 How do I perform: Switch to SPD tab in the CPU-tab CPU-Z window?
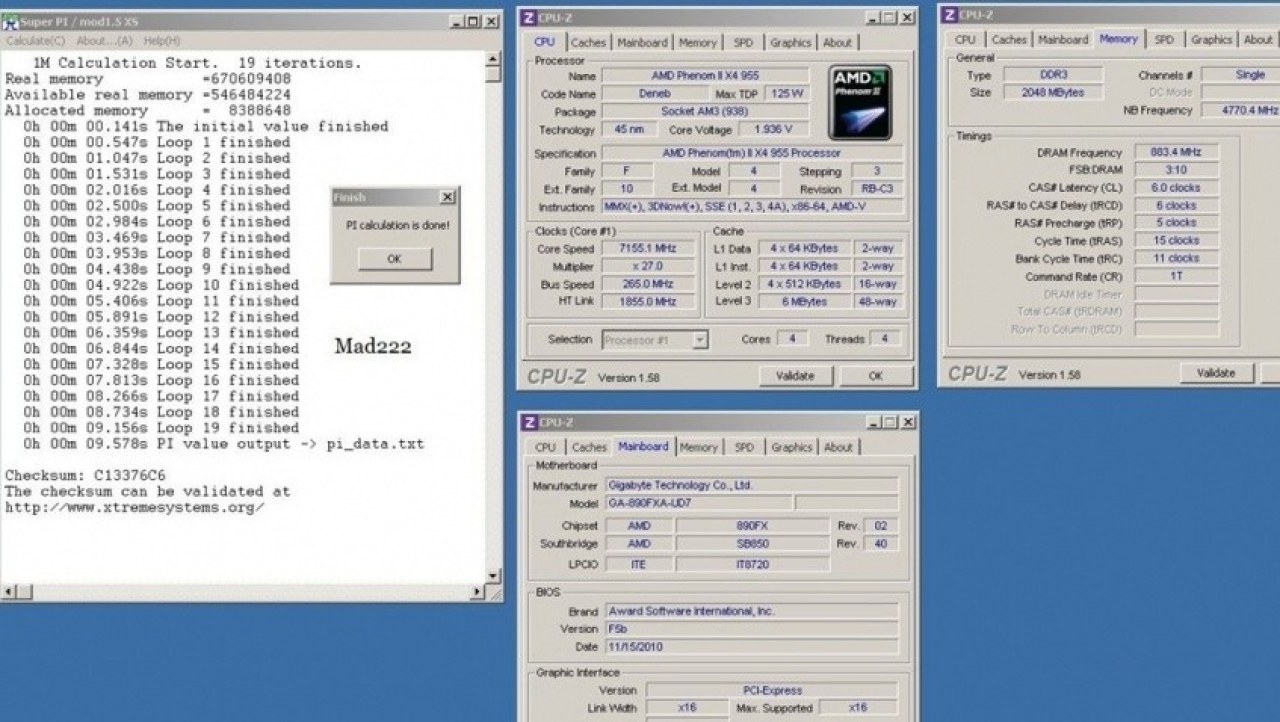743,43
